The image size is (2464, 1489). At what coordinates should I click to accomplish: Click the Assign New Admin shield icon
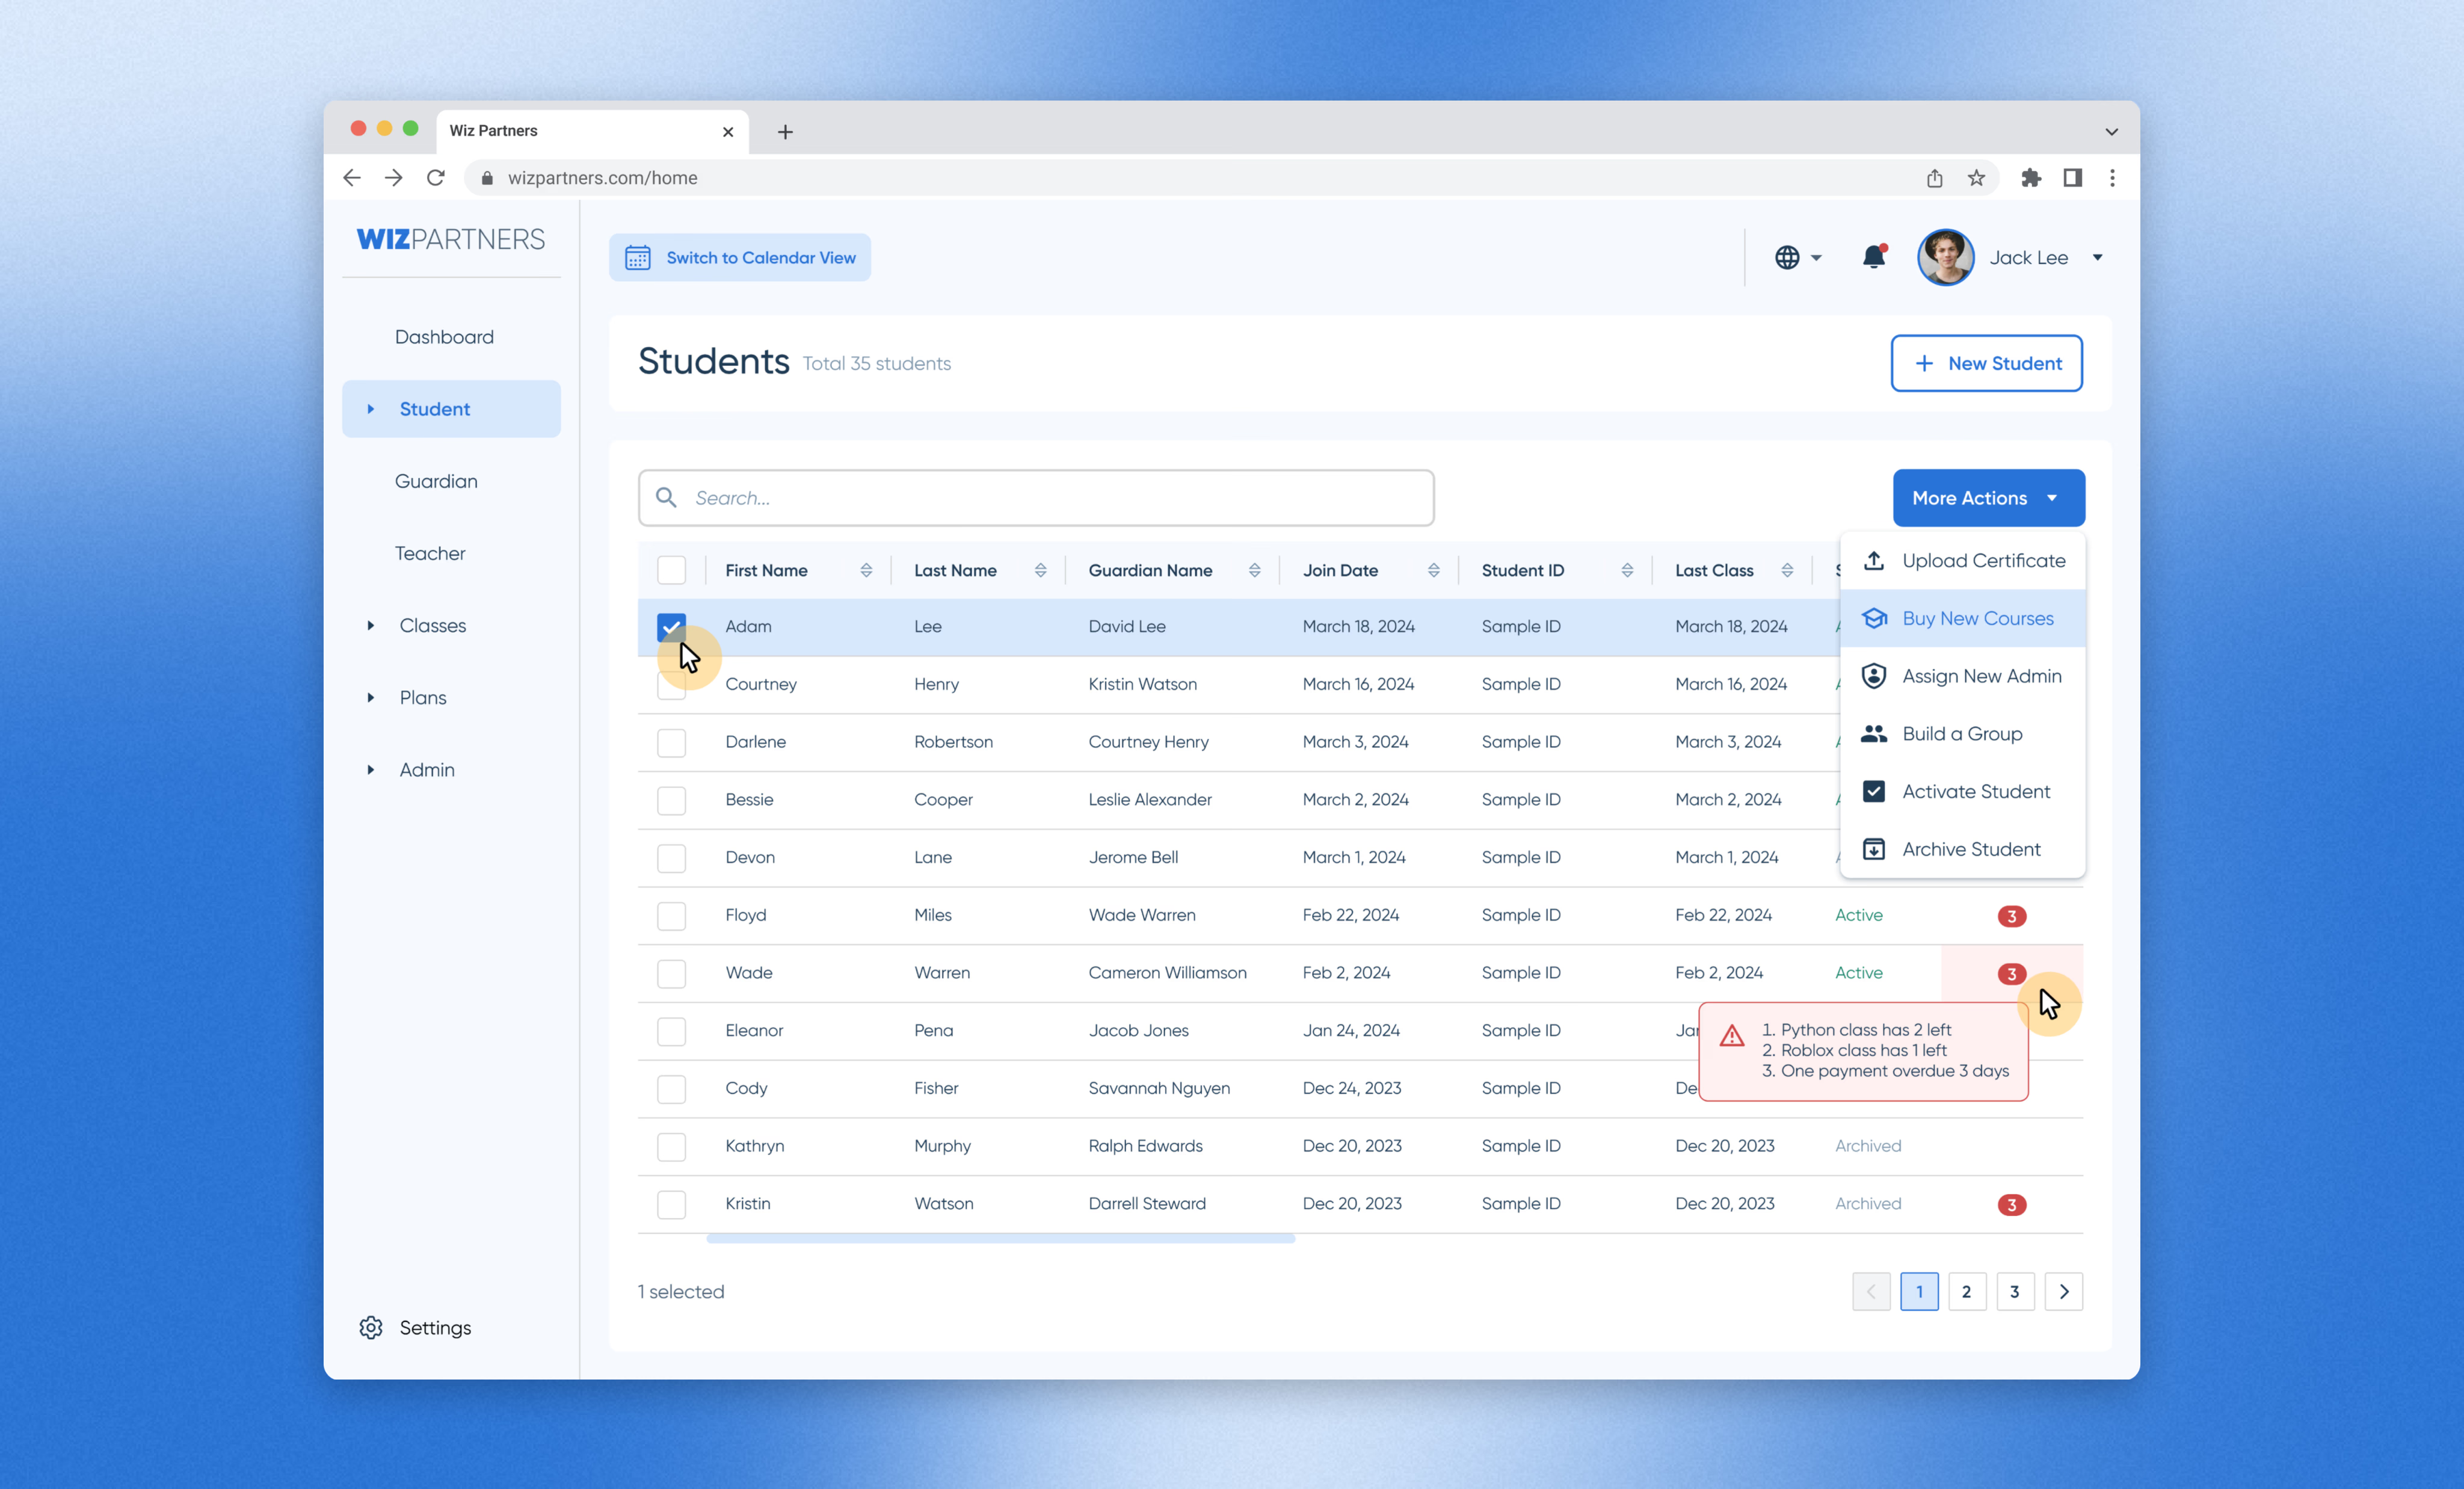[1873, 676]
